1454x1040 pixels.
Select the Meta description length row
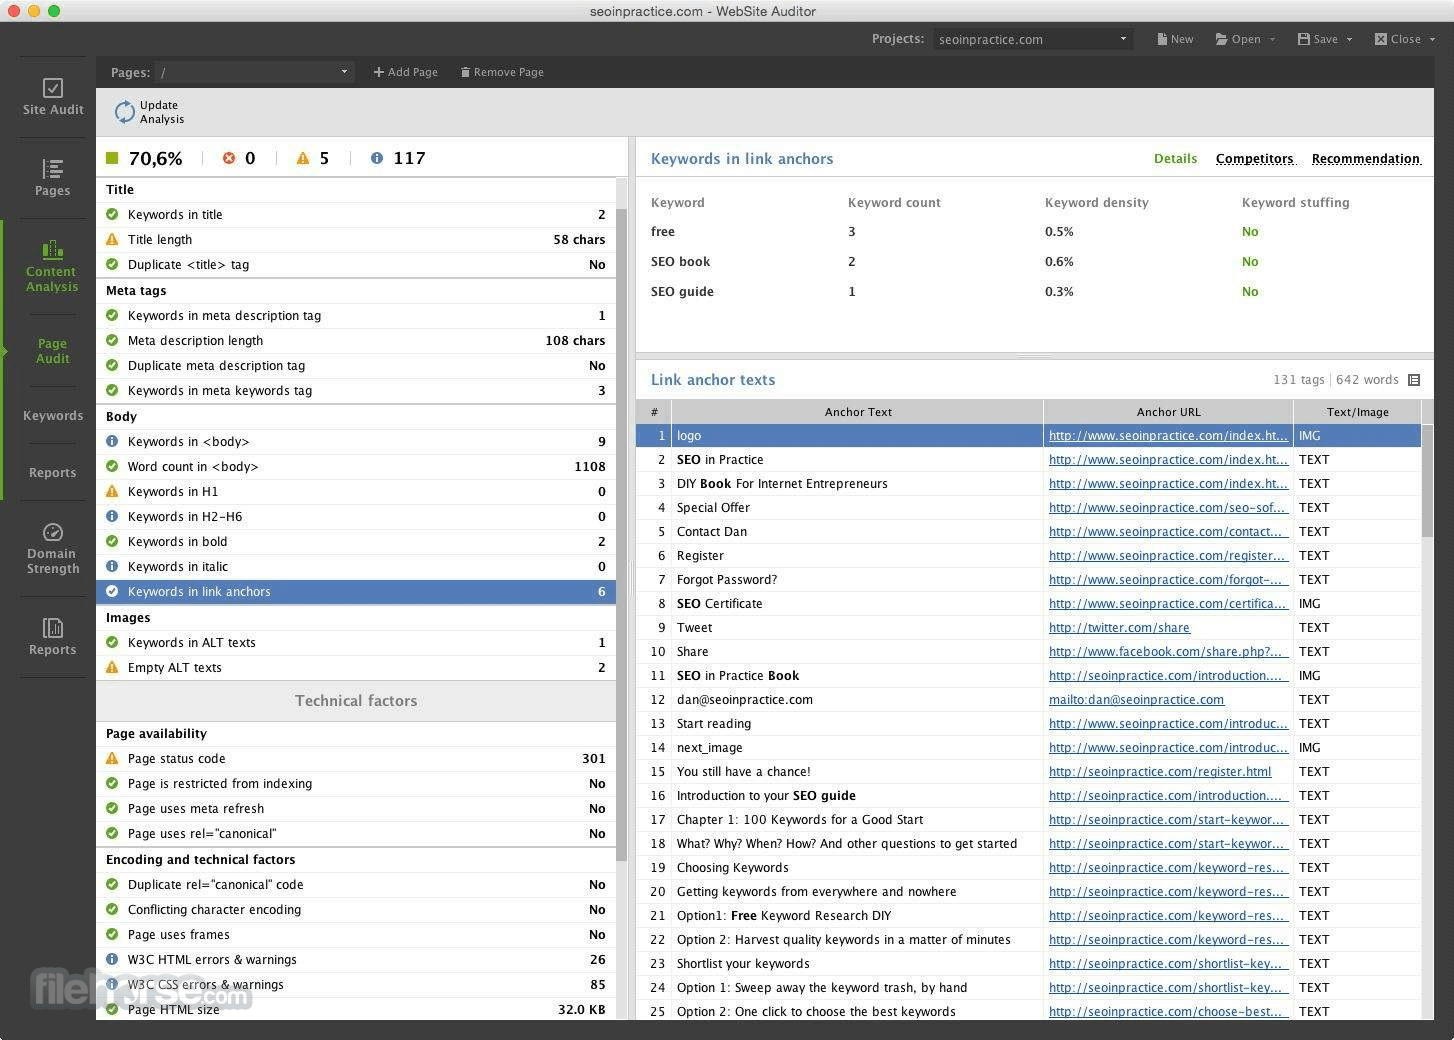tap(356, 341)
